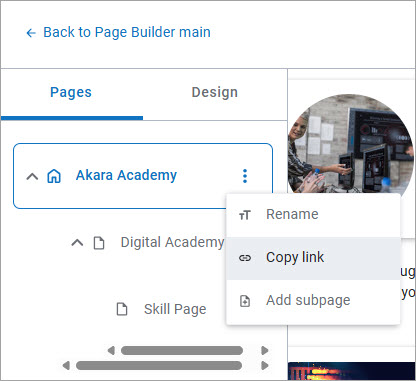
Task: Click the upper horizontal scrollbar thumb
Action: click(x=182, y=350)
